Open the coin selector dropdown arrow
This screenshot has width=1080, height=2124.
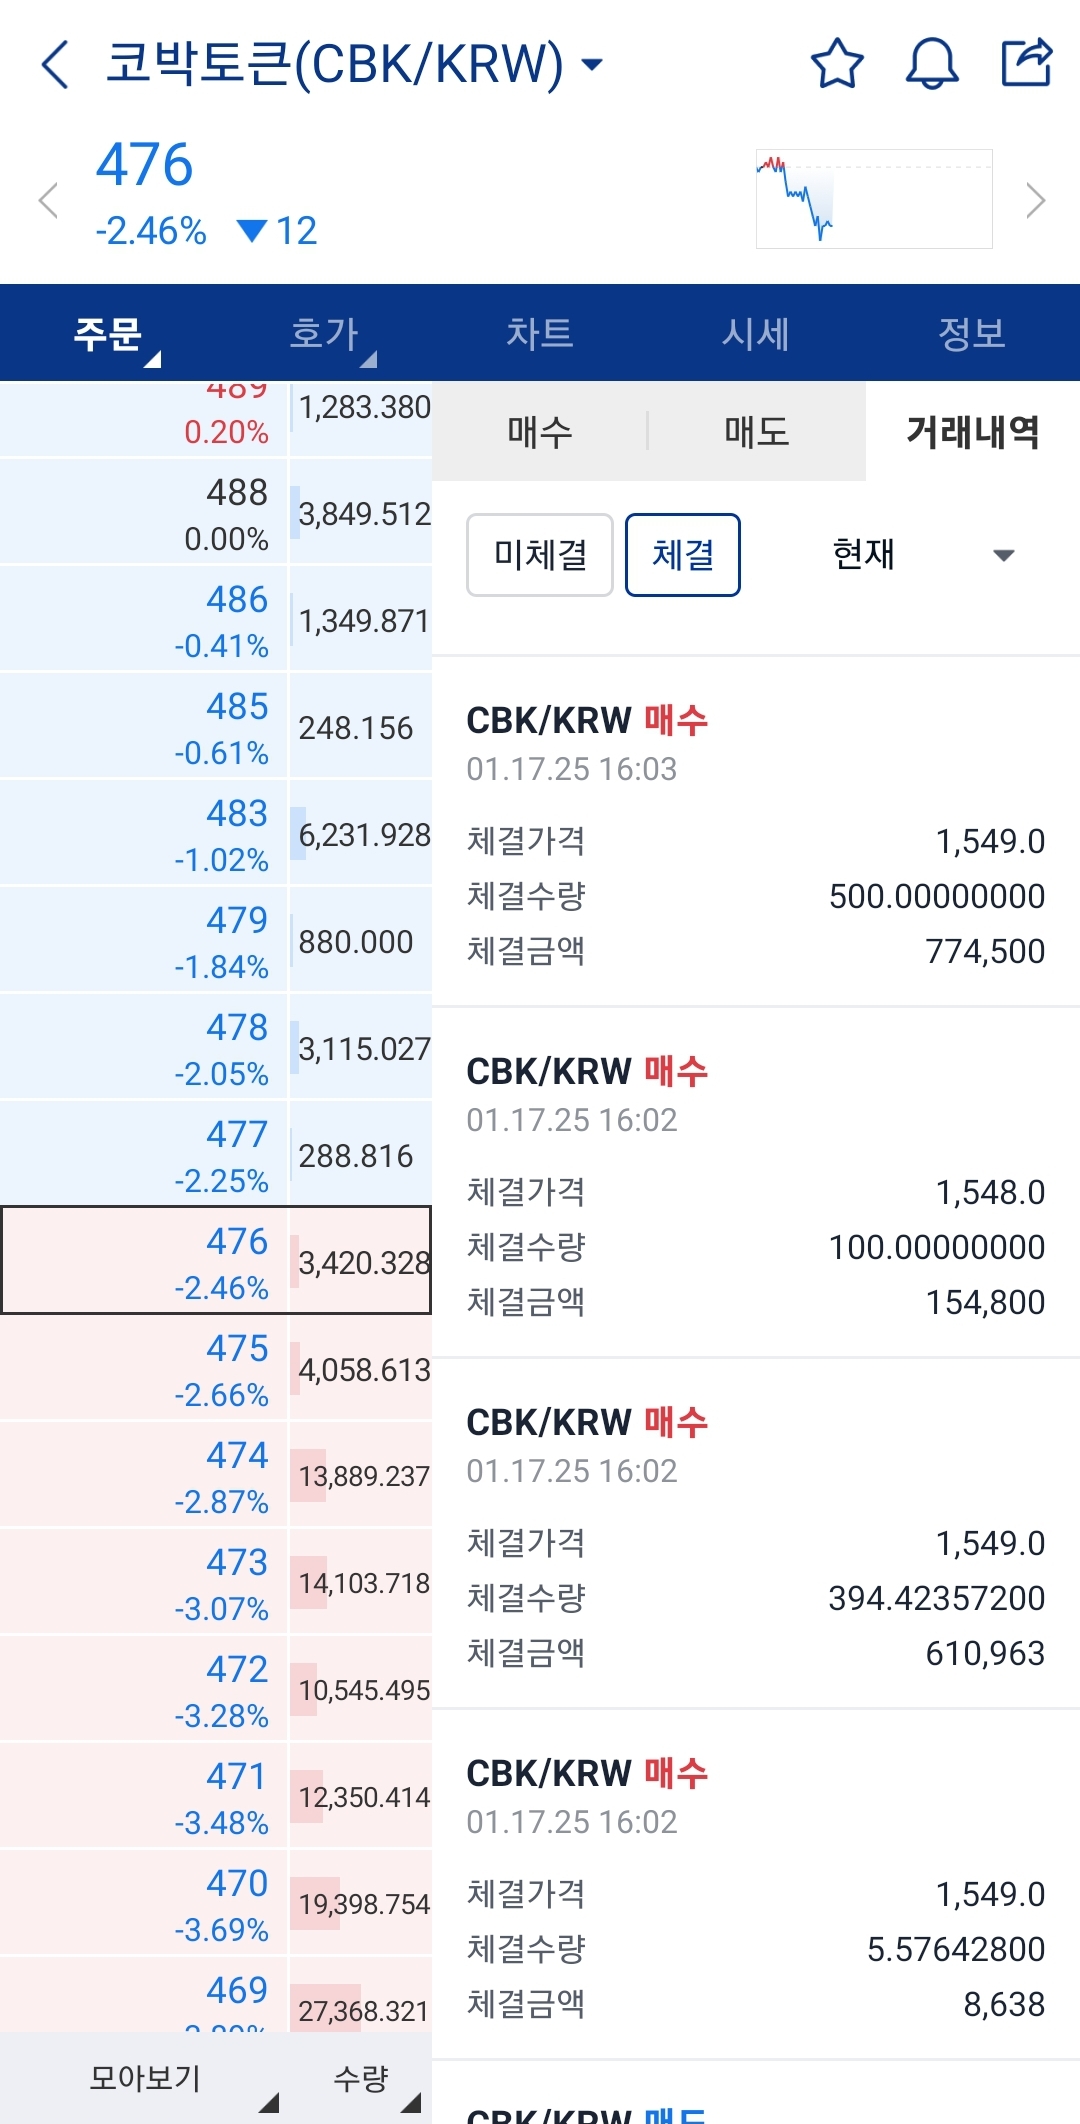(x=593, y=65)
